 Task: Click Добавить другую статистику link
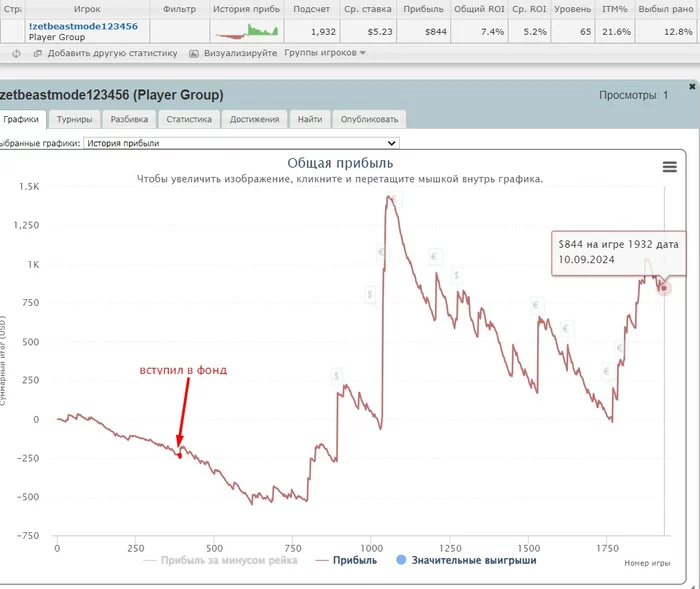point(112,53)
